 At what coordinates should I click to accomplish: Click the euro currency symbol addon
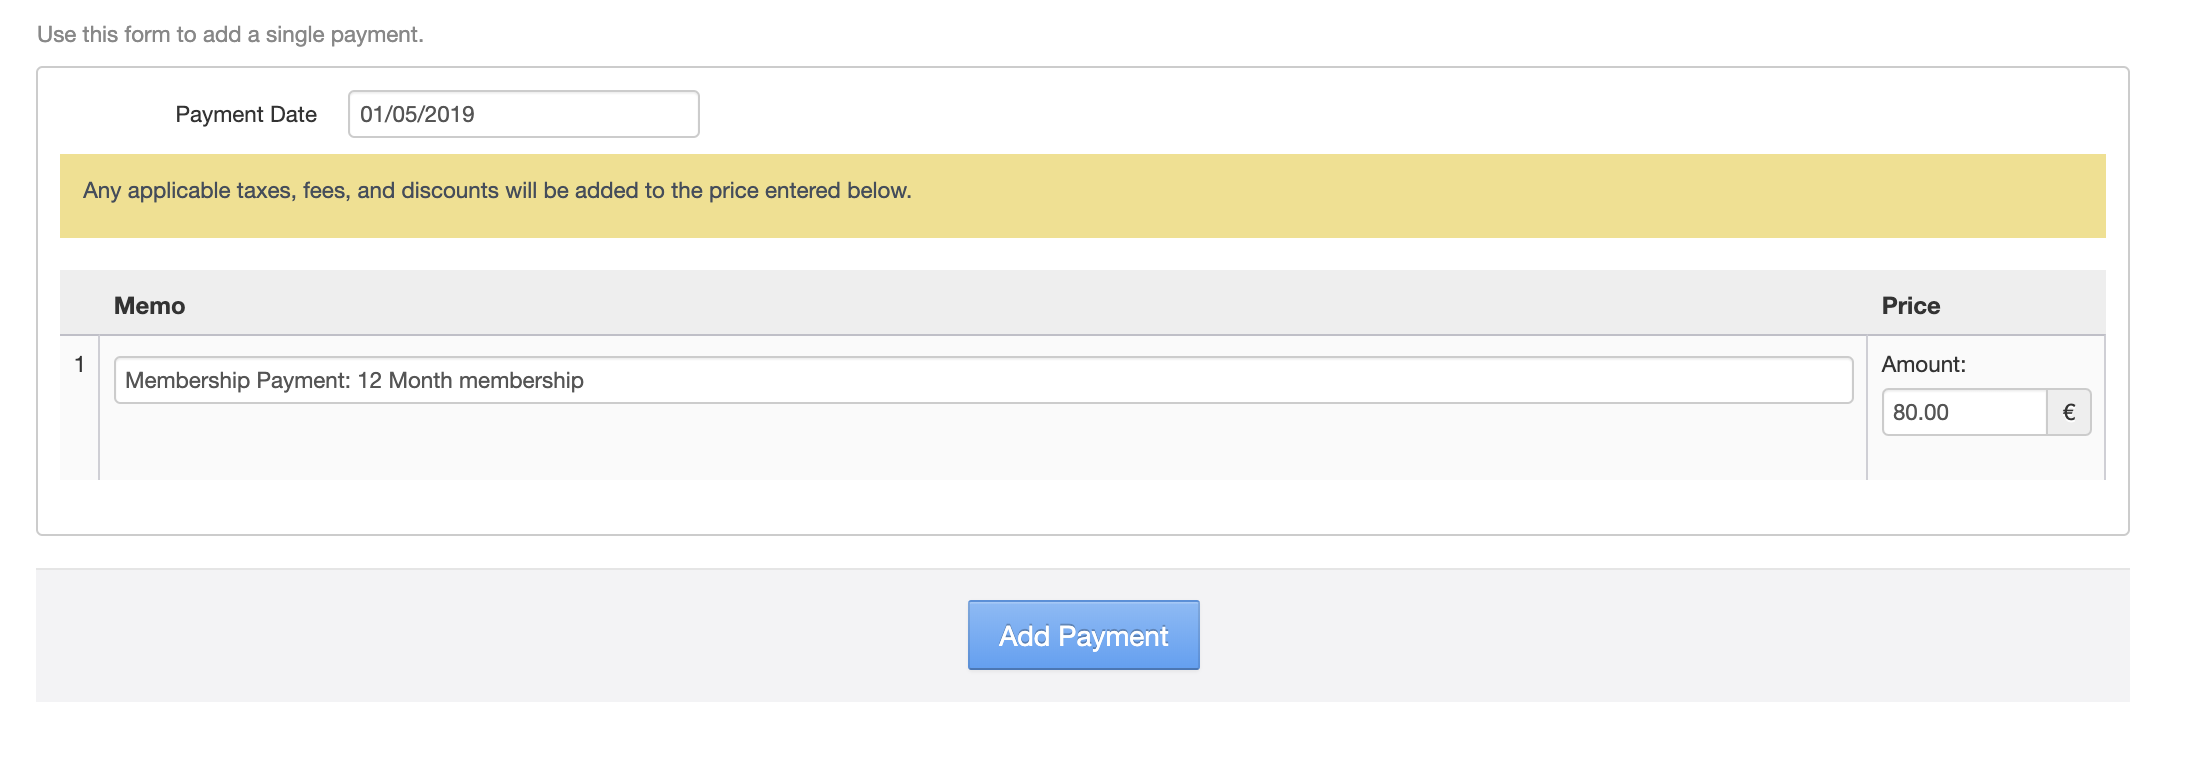(2069, 412)
